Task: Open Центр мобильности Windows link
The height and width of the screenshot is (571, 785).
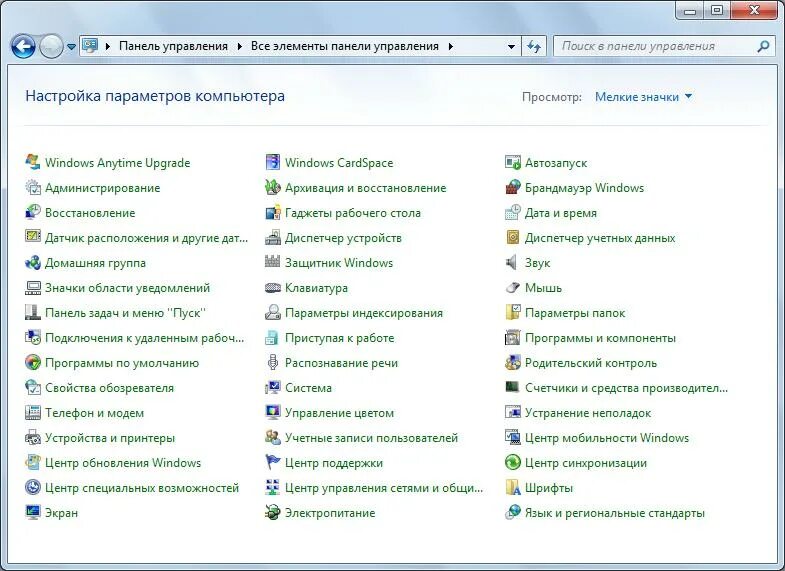Action: (607, 438)
